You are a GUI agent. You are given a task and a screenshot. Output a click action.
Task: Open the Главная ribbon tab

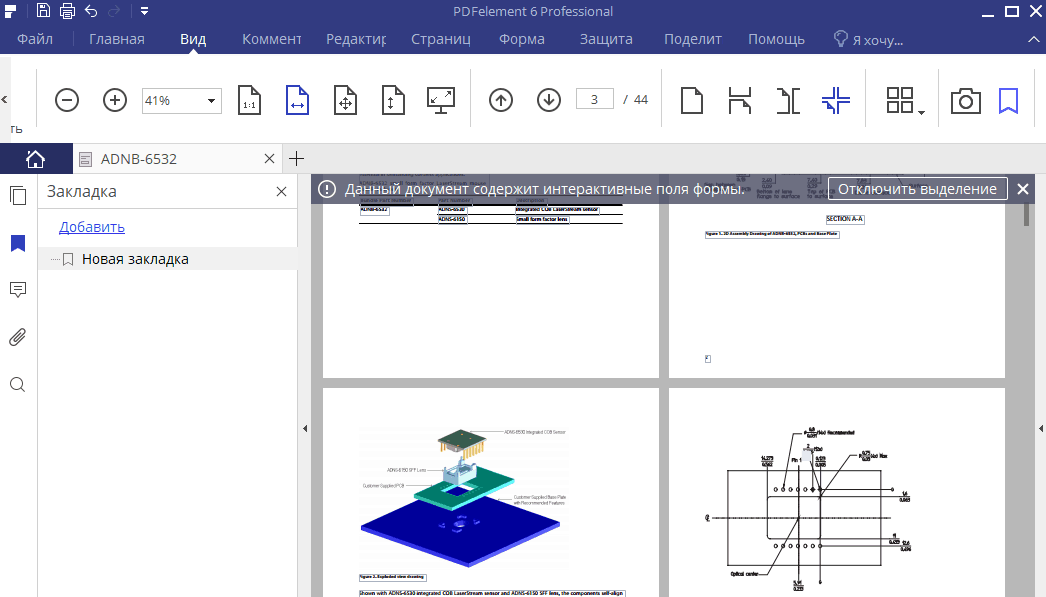(x=117, y=40)
